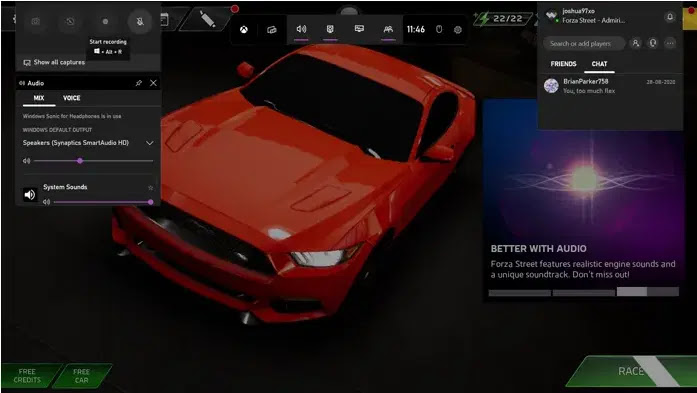Toggle the Audio widget speaker icon in Game Bar
This screenshot has width=697, height=393.
coord(301,29)
